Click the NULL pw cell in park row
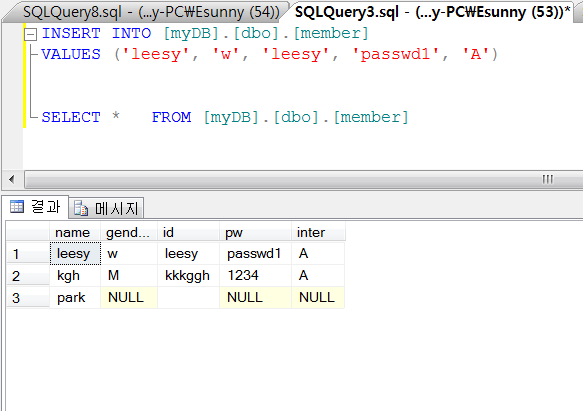The image size is (583, 411). tap(255, 298)
